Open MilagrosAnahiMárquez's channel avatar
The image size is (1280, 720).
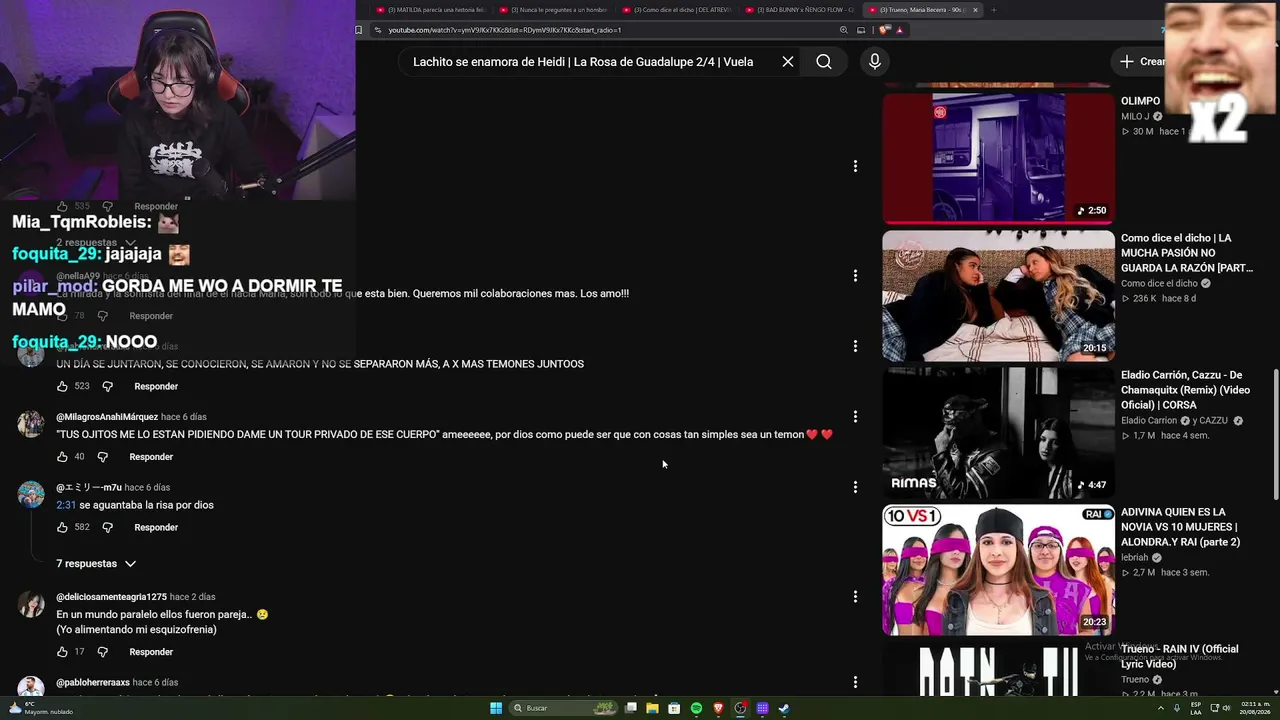(31, 424)
